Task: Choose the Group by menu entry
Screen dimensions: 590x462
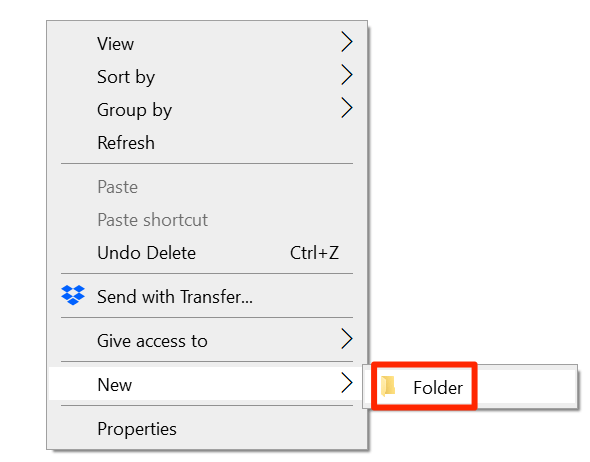Action: [207, 110]
